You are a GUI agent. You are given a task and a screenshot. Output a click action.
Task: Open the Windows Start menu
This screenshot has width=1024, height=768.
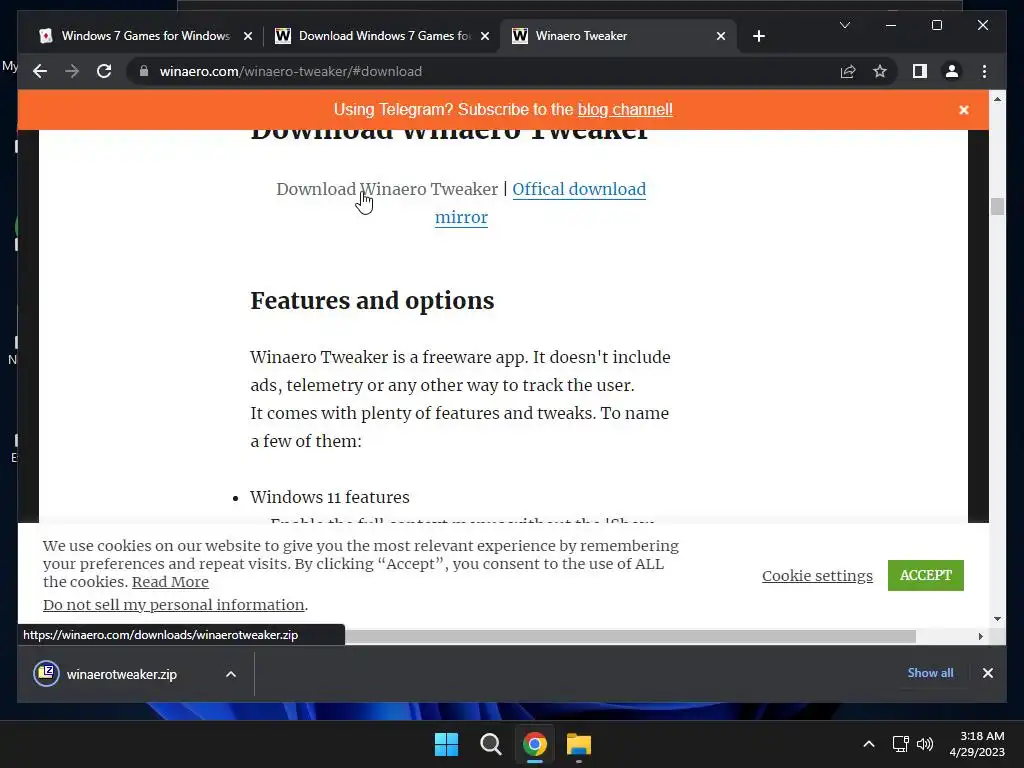coord(447,744)
